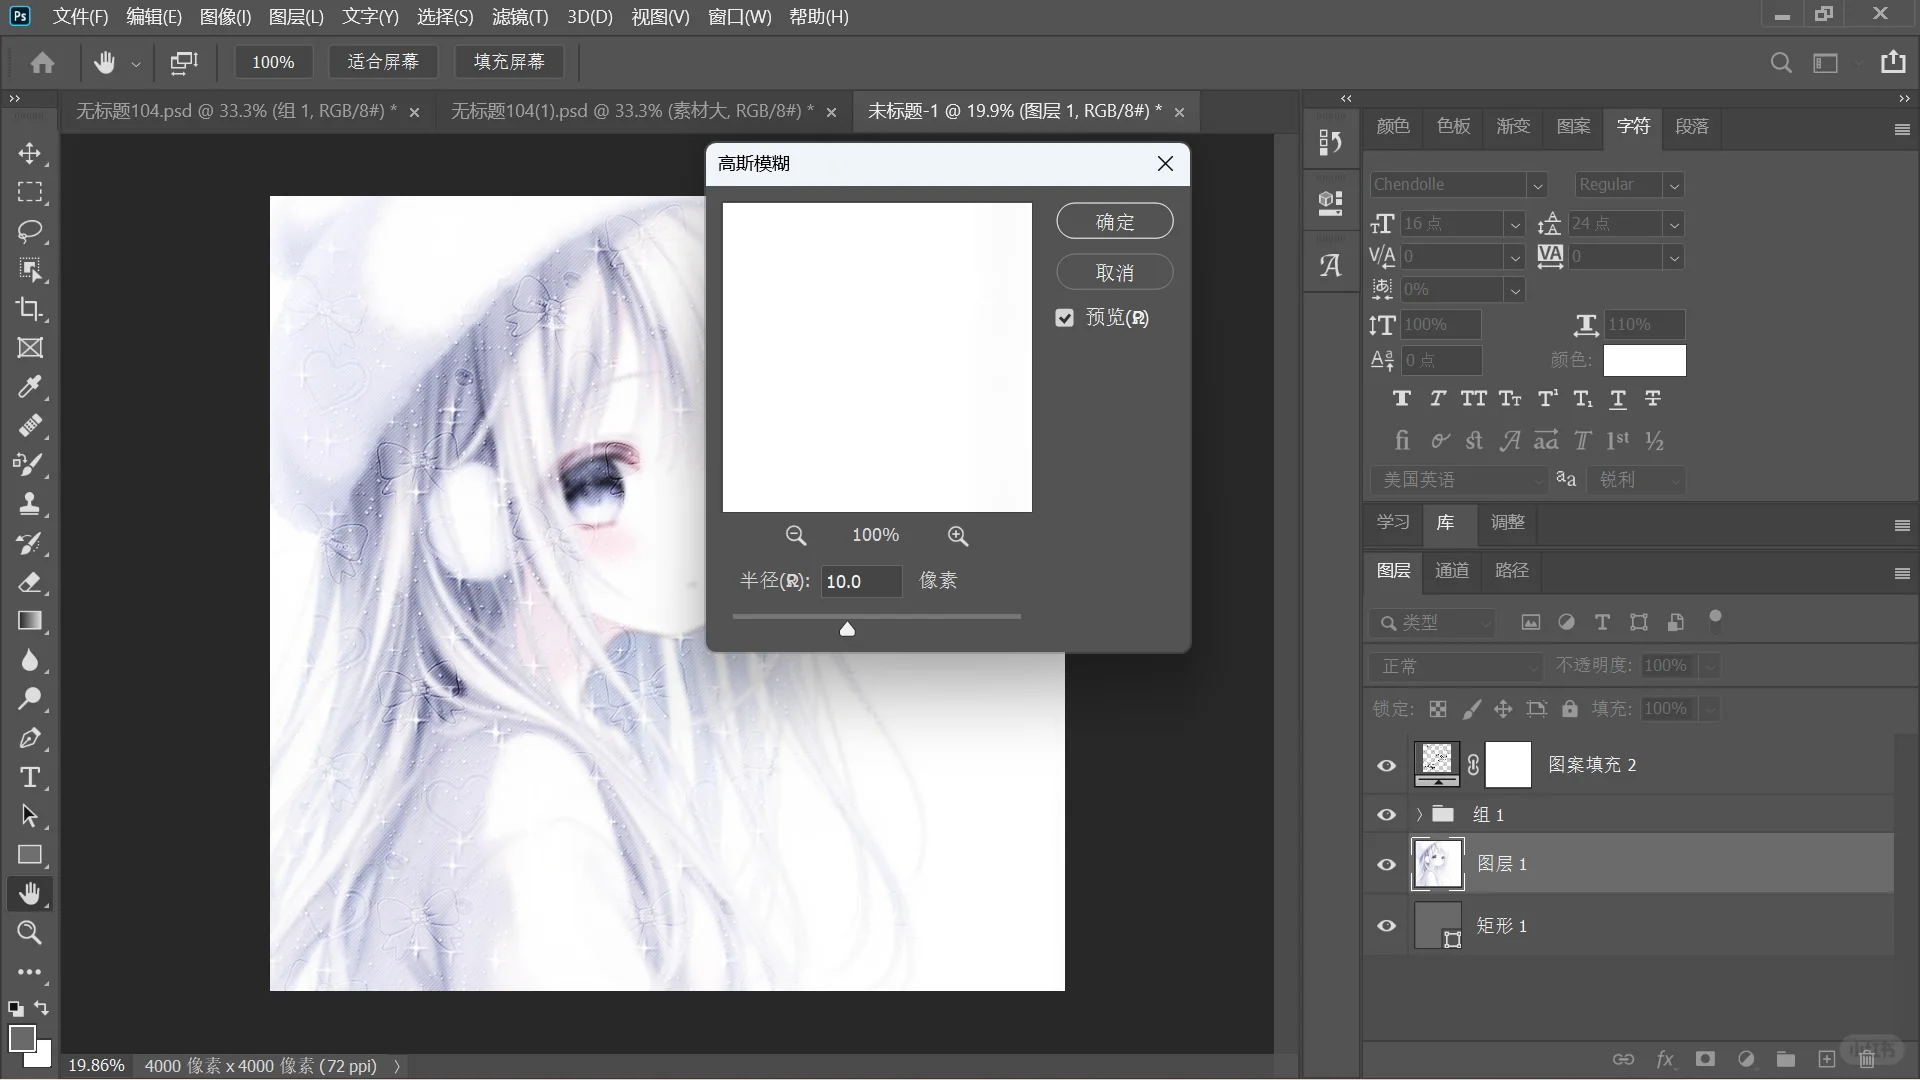
Task: Zoom in the Gaussian Blur preview
Action: point(958,536)
